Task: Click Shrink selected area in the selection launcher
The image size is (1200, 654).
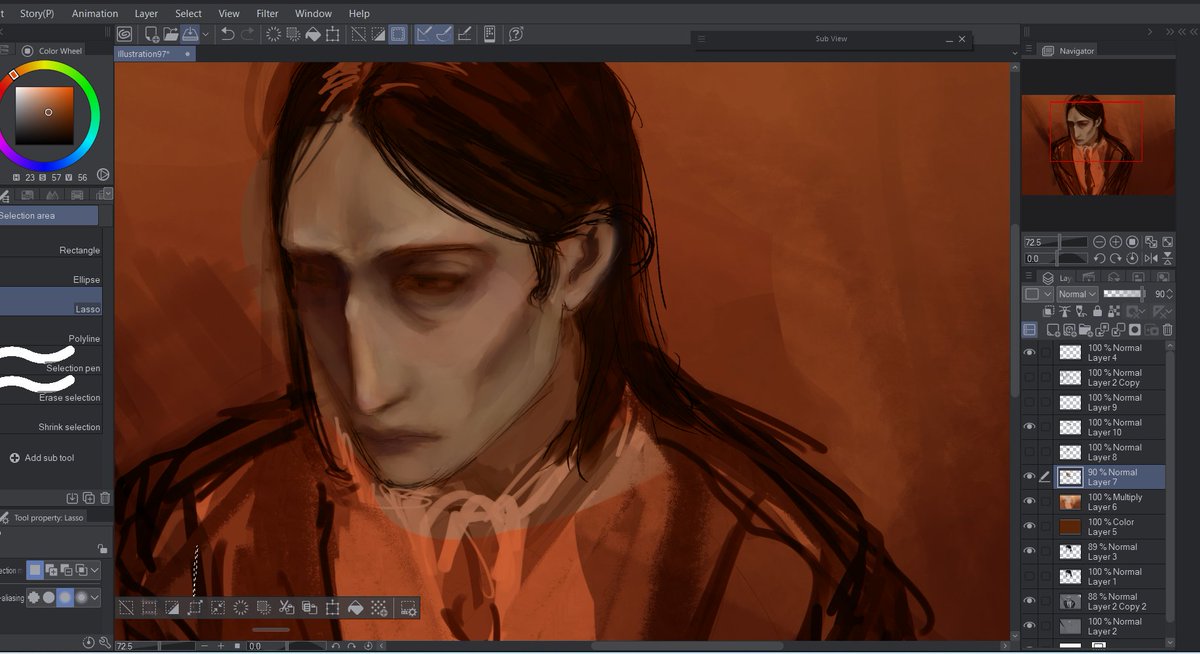Action: click(218, 607)
